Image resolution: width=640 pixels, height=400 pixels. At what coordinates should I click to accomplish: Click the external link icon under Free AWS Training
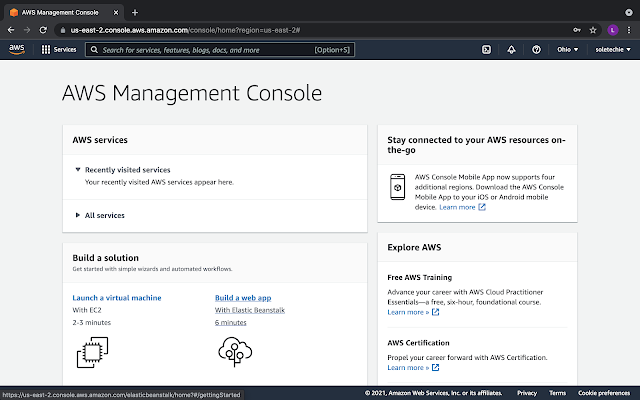click(x=436, y=312)
